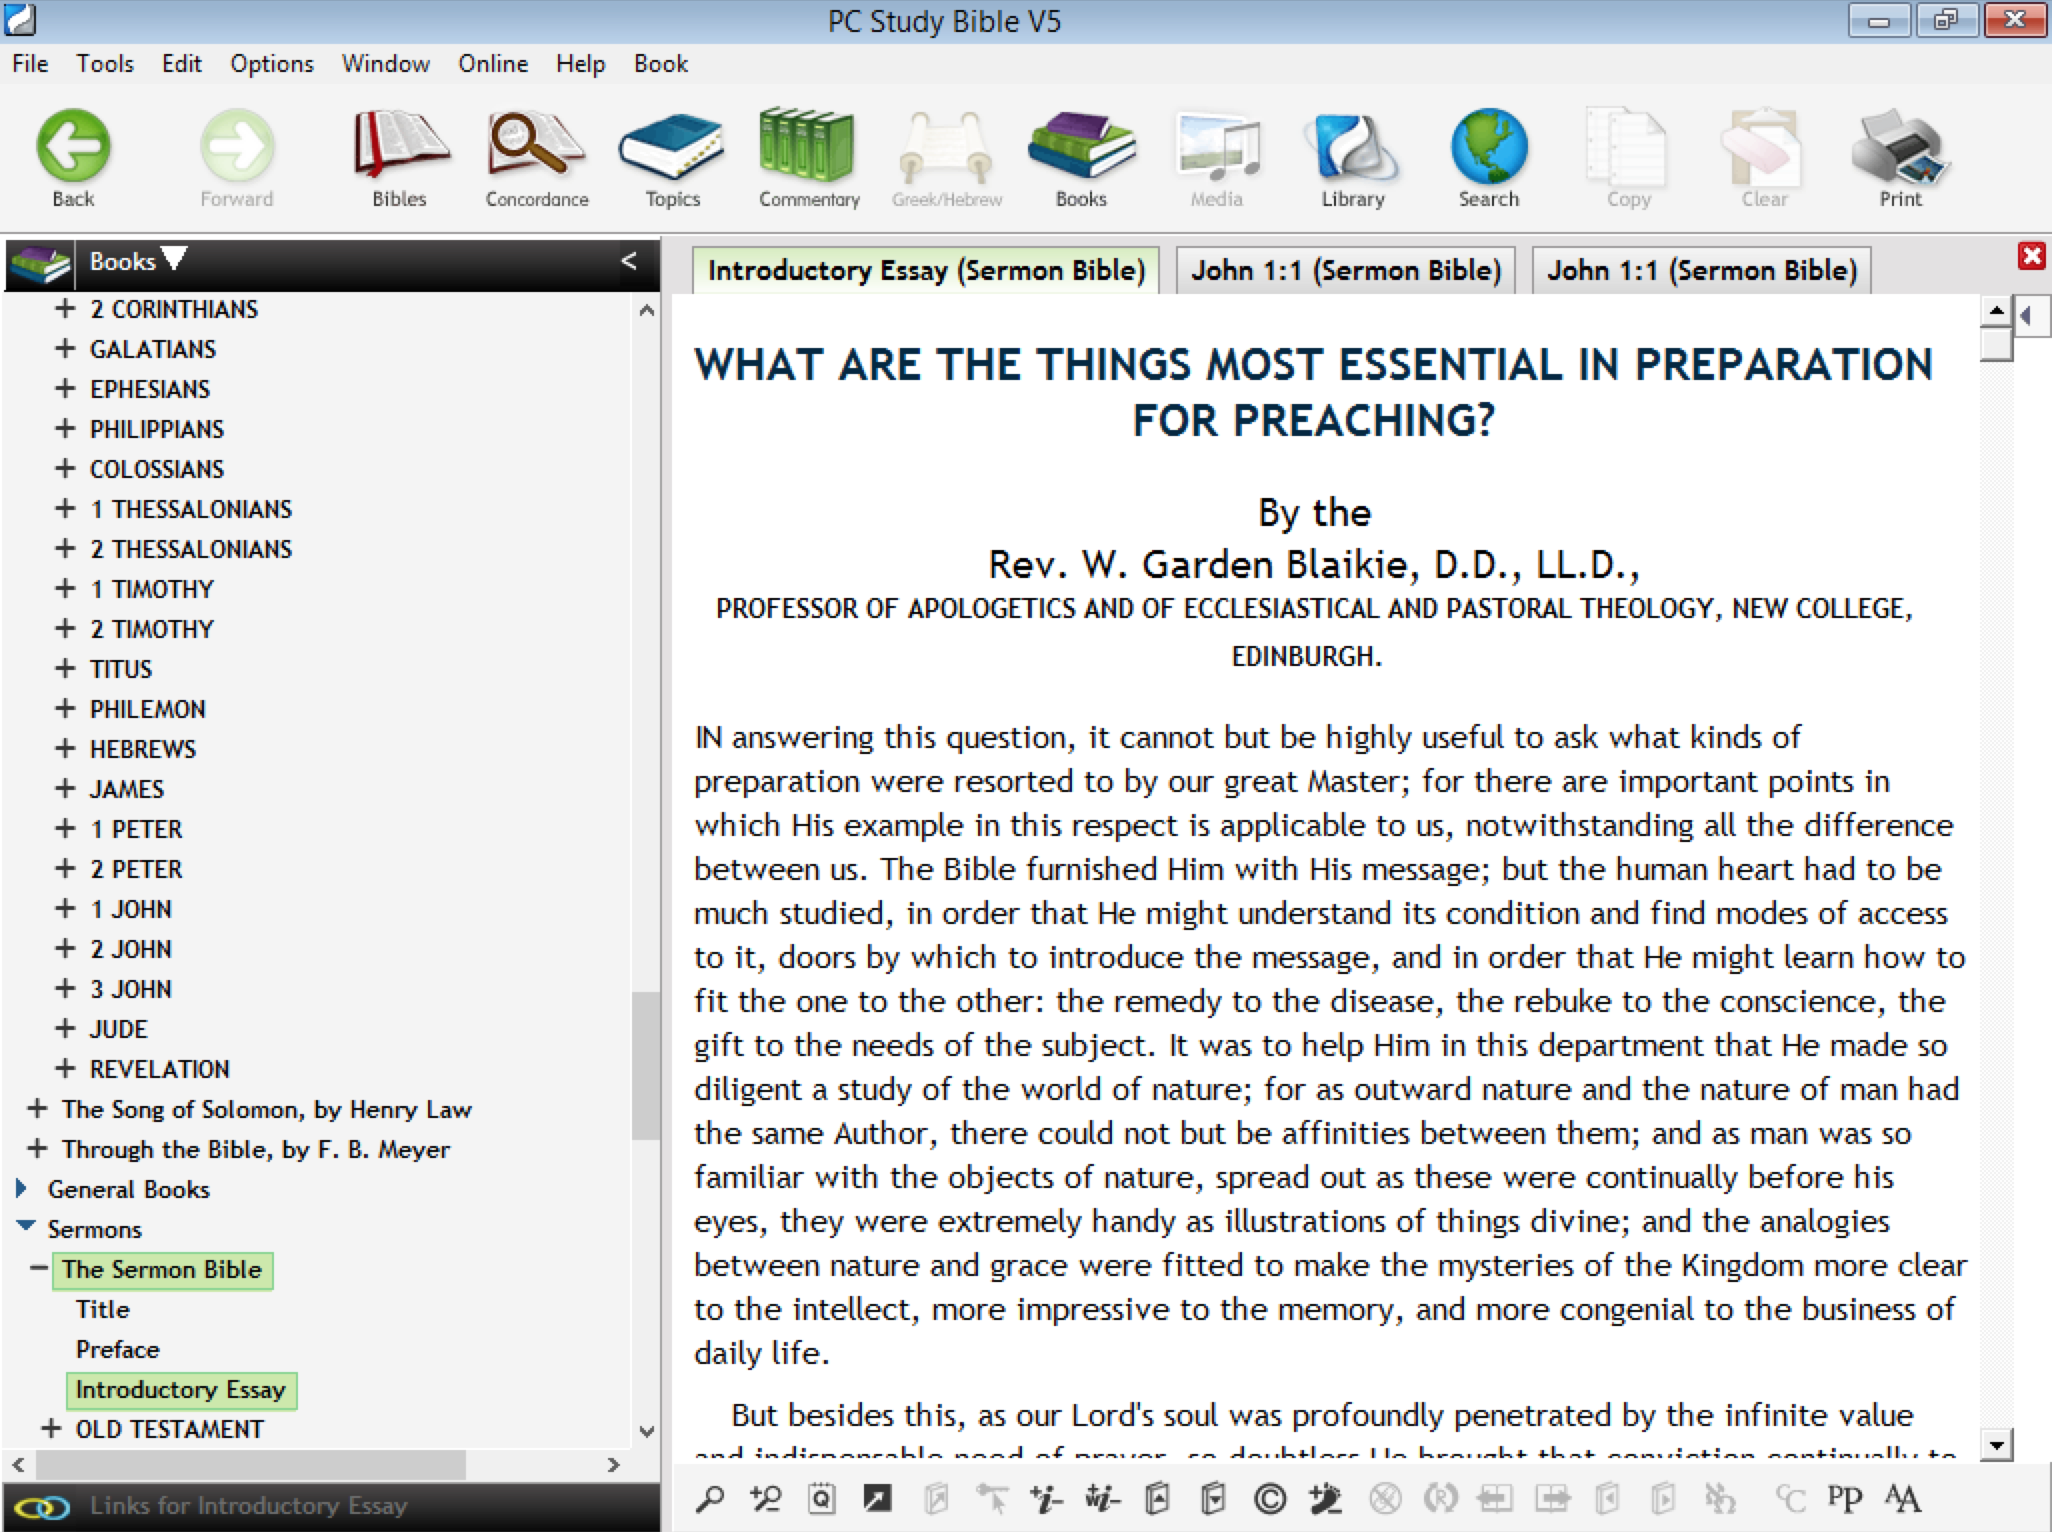Click the 'wi-' icon in bottom toolbar
The width and height of the screenshot is (2052, 1532).
pos(1102,1498)
